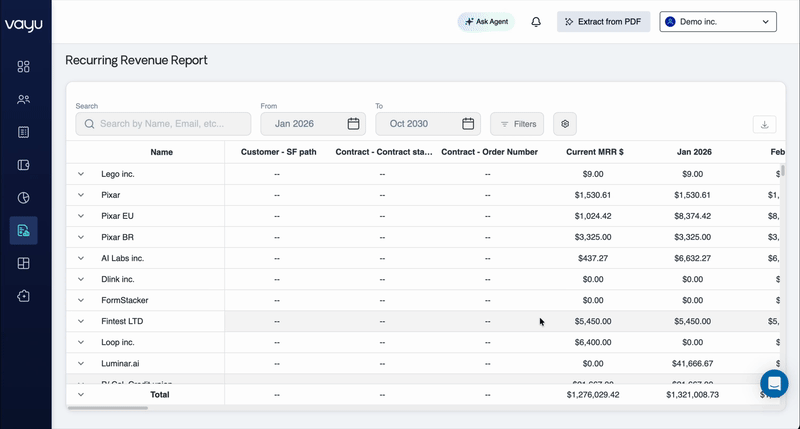Viewport: 800px width, 429px height.
Task: Open the From date calendar icon
Action: [x=354, y=123]
